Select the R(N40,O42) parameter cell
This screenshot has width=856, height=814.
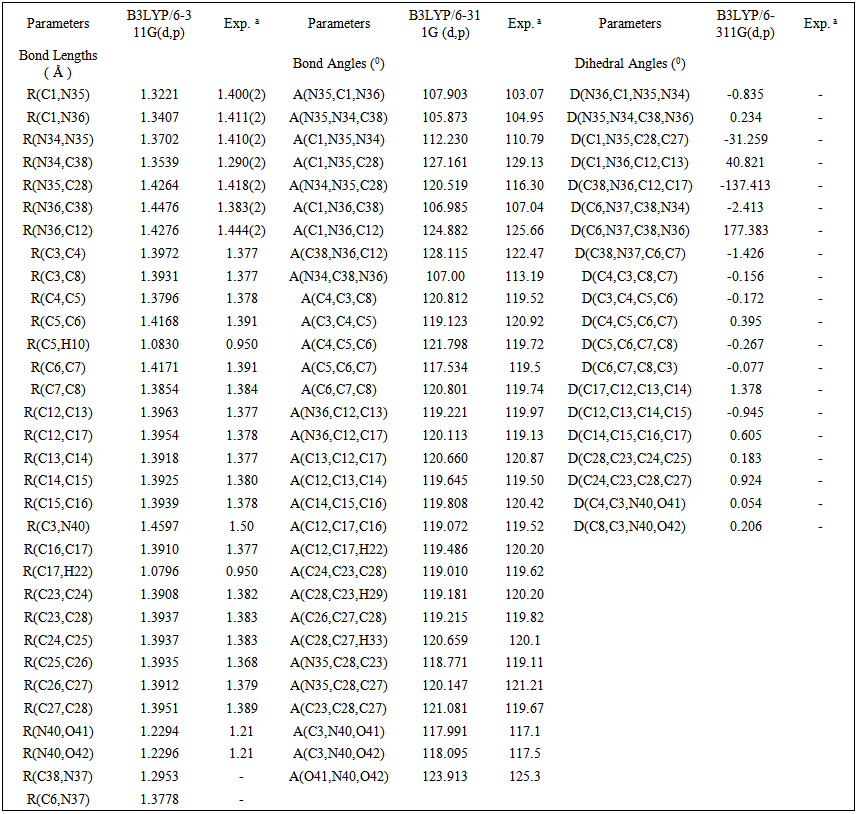point(58,753)
